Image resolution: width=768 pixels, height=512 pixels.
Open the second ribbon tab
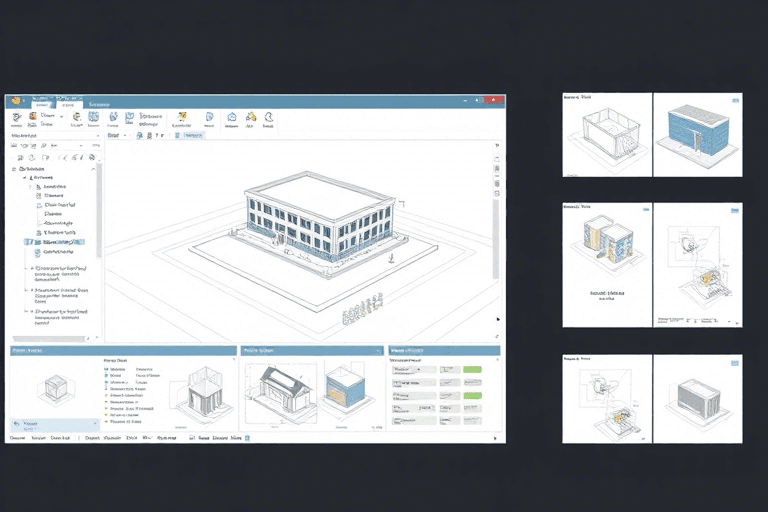coord(68,104)
